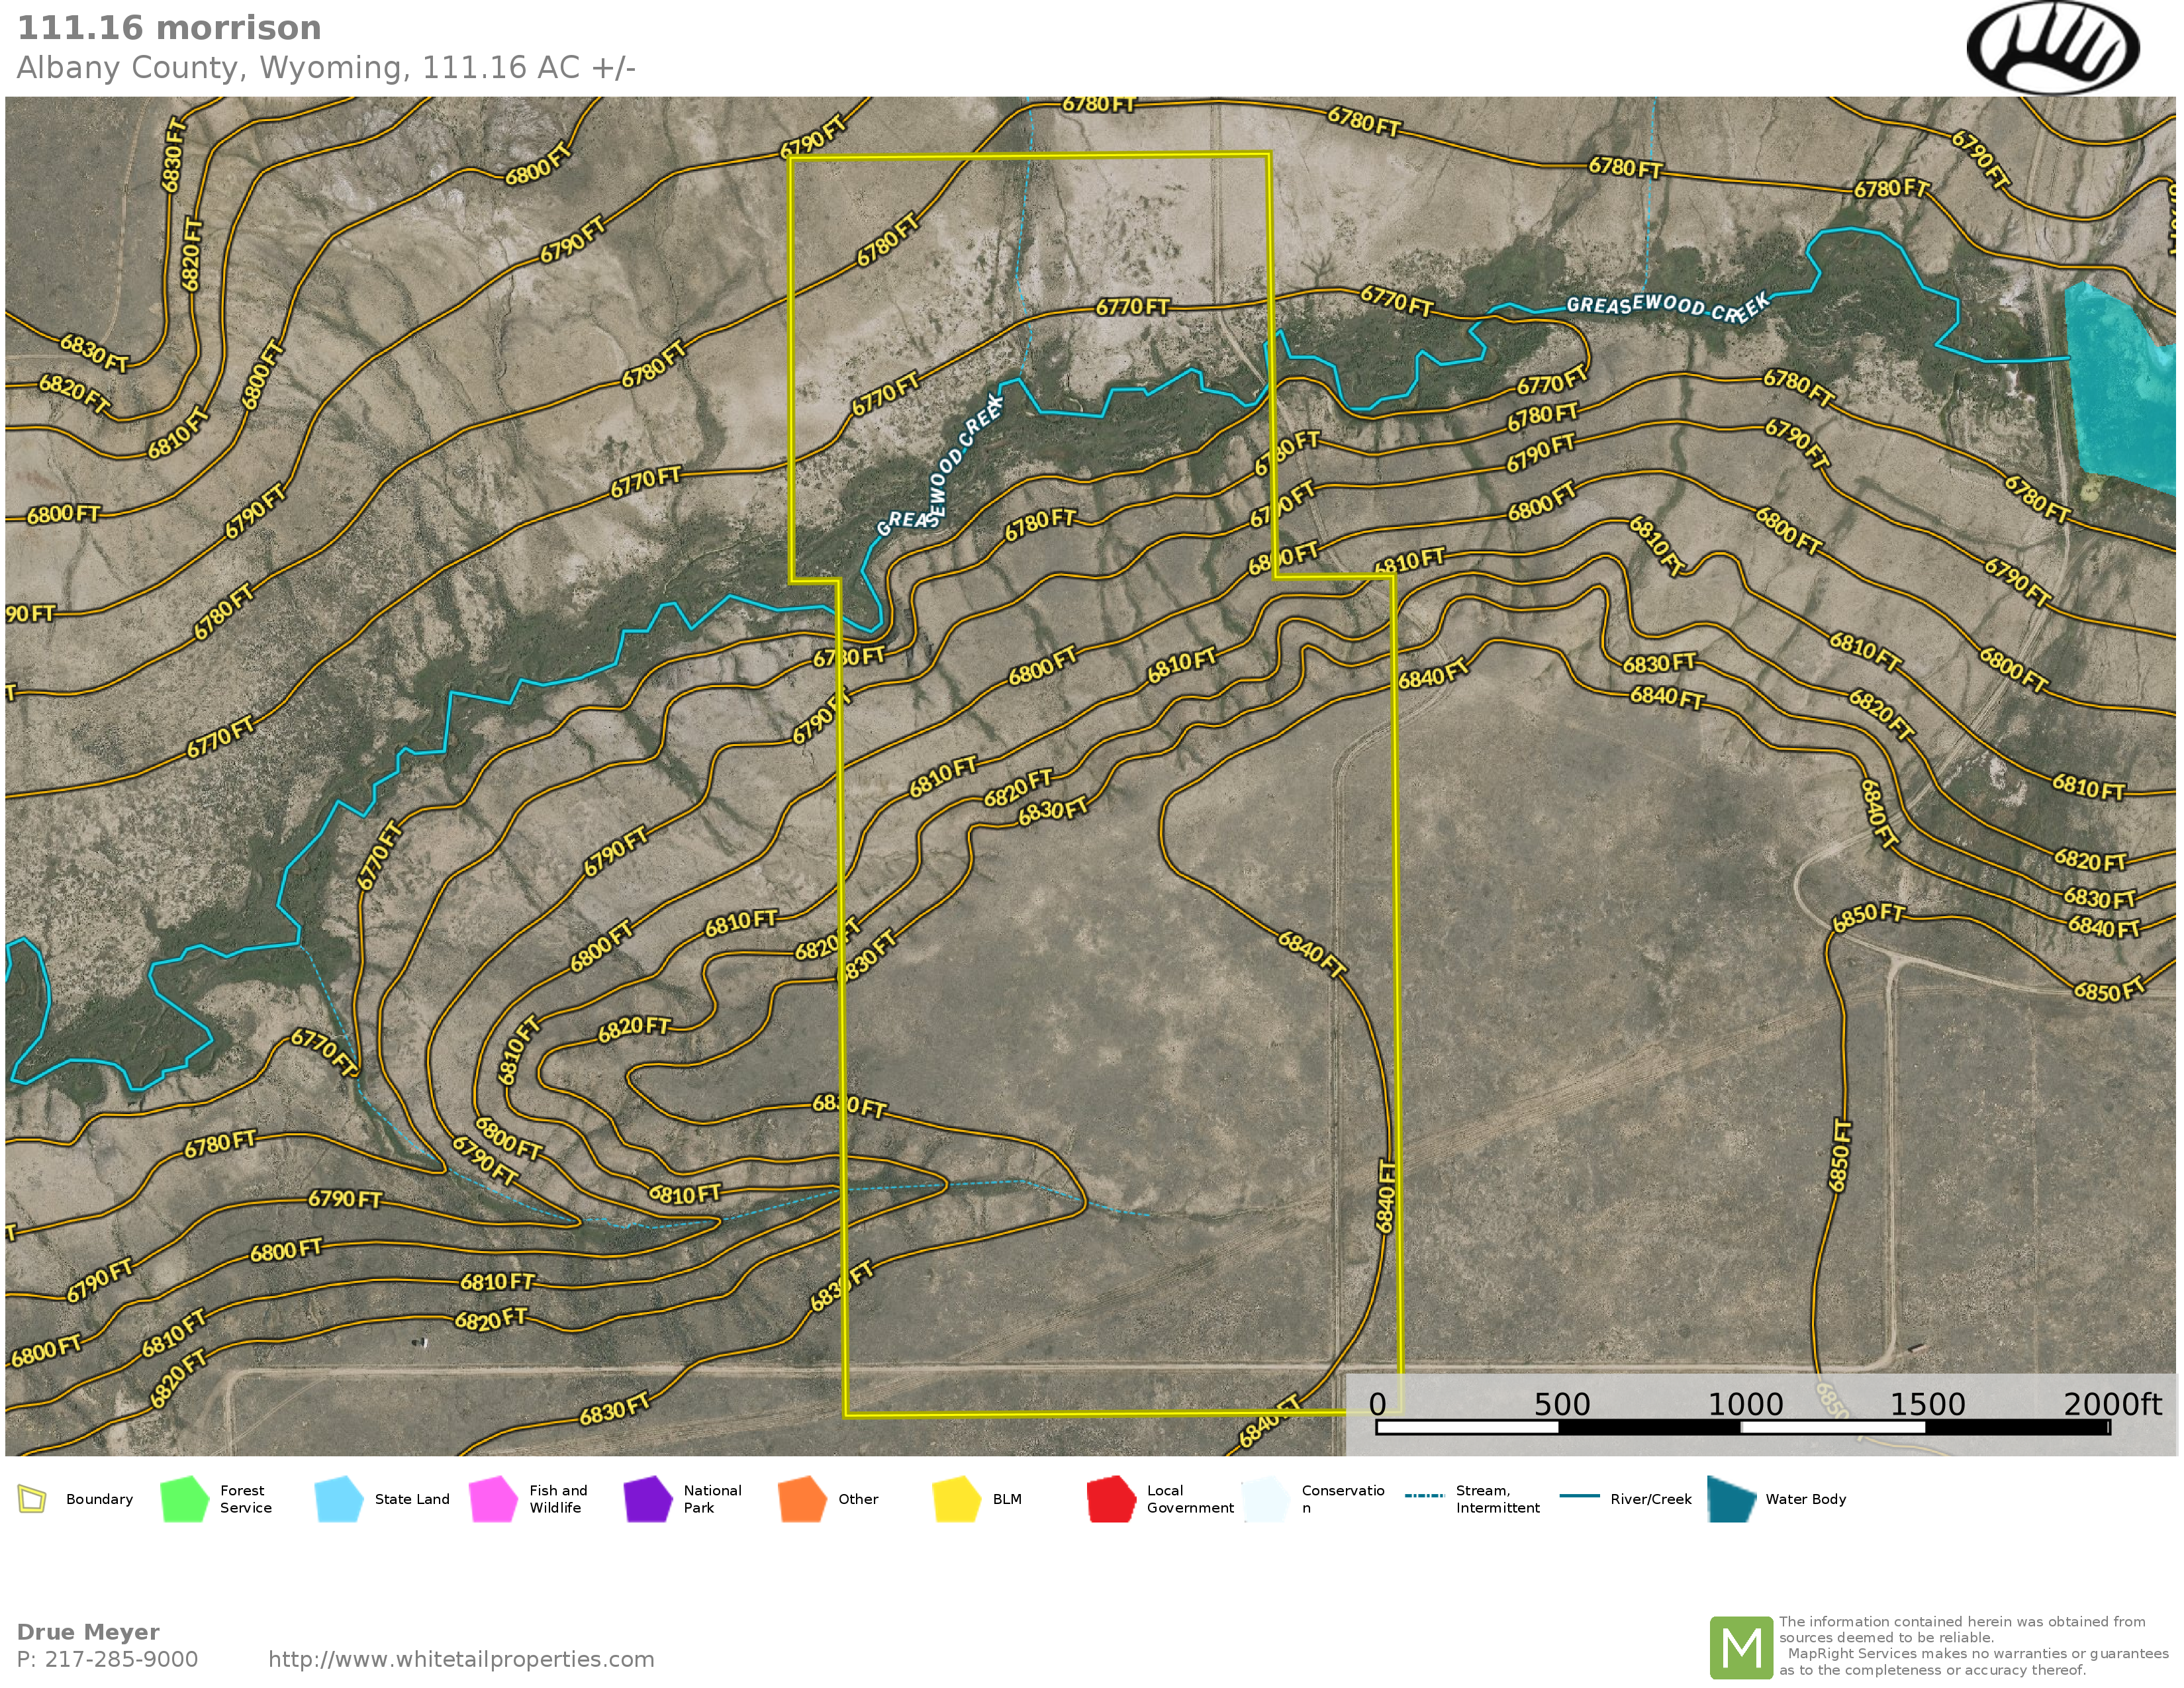2184x1688 pixels.
Task: Click the purple National Park legend icon
Action: (x=647, y=1499)
